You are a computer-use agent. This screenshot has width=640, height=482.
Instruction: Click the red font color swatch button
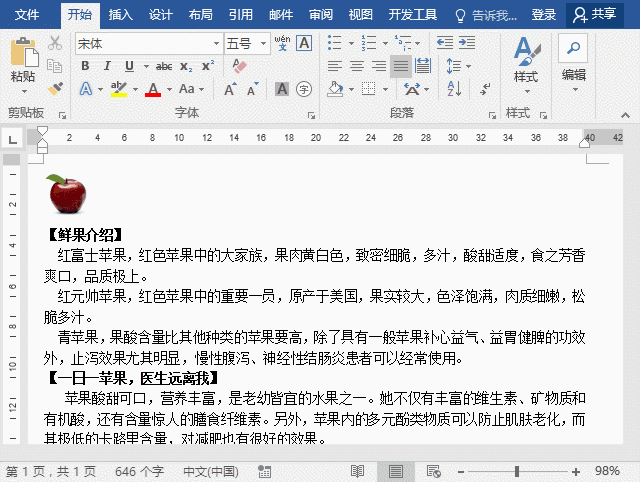pos(152,89)
